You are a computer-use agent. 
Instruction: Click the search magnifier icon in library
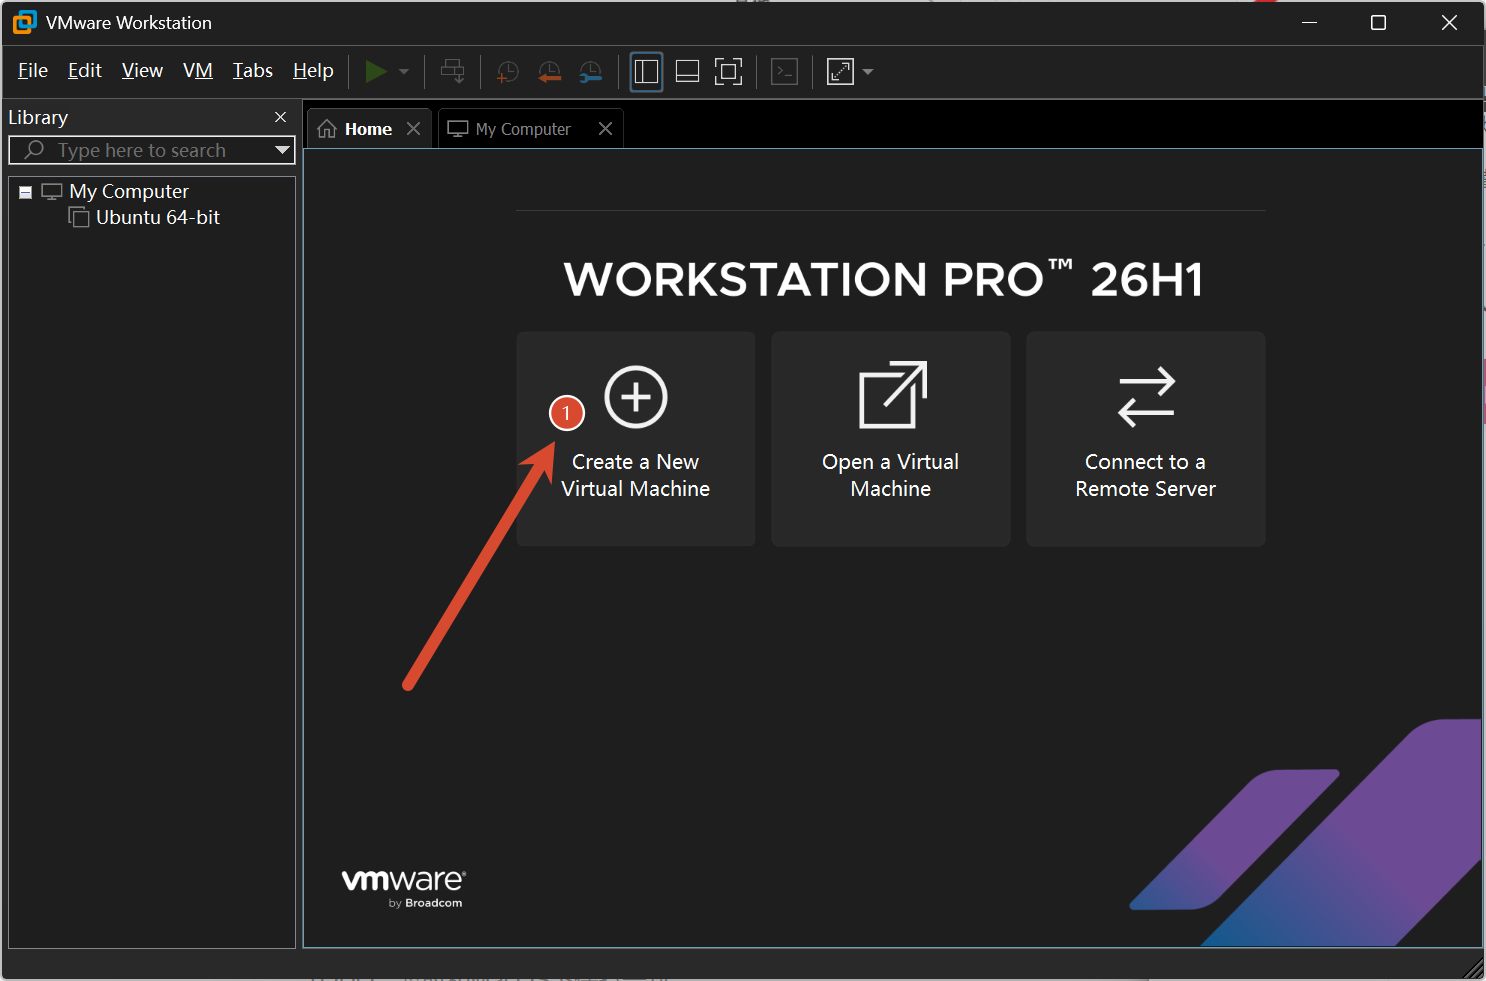point(34,150)
